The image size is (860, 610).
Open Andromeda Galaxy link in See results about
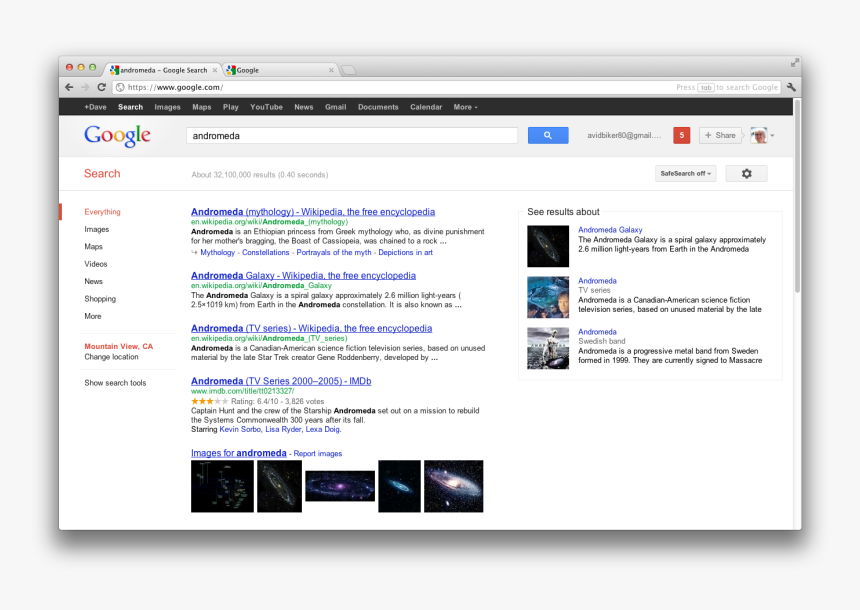tap(610, 230)
